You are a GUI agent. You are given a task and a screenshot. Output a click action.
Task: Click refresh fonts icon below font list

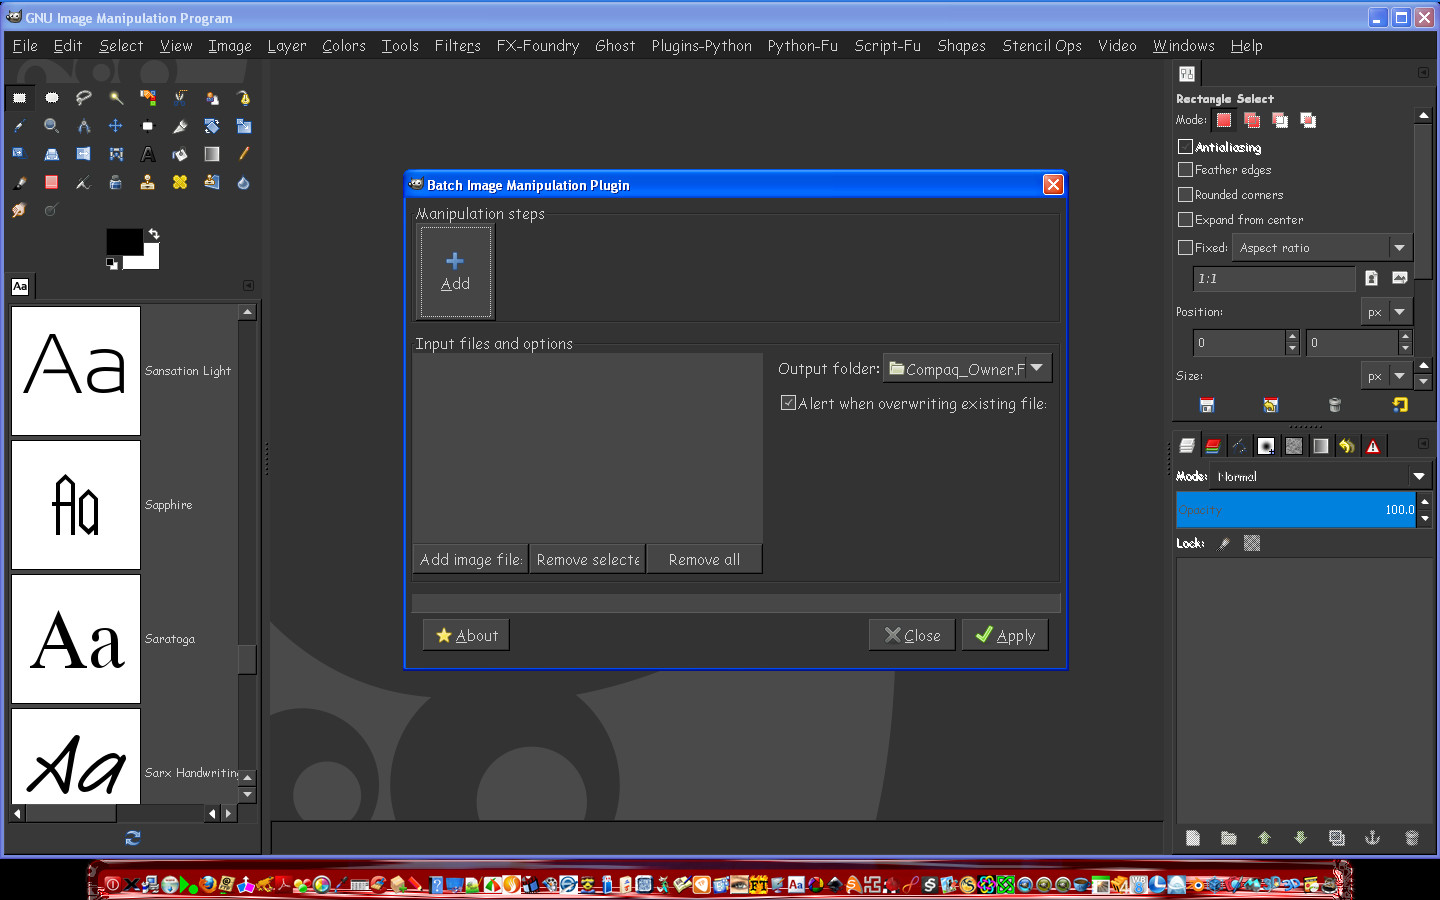coord(132,838)
